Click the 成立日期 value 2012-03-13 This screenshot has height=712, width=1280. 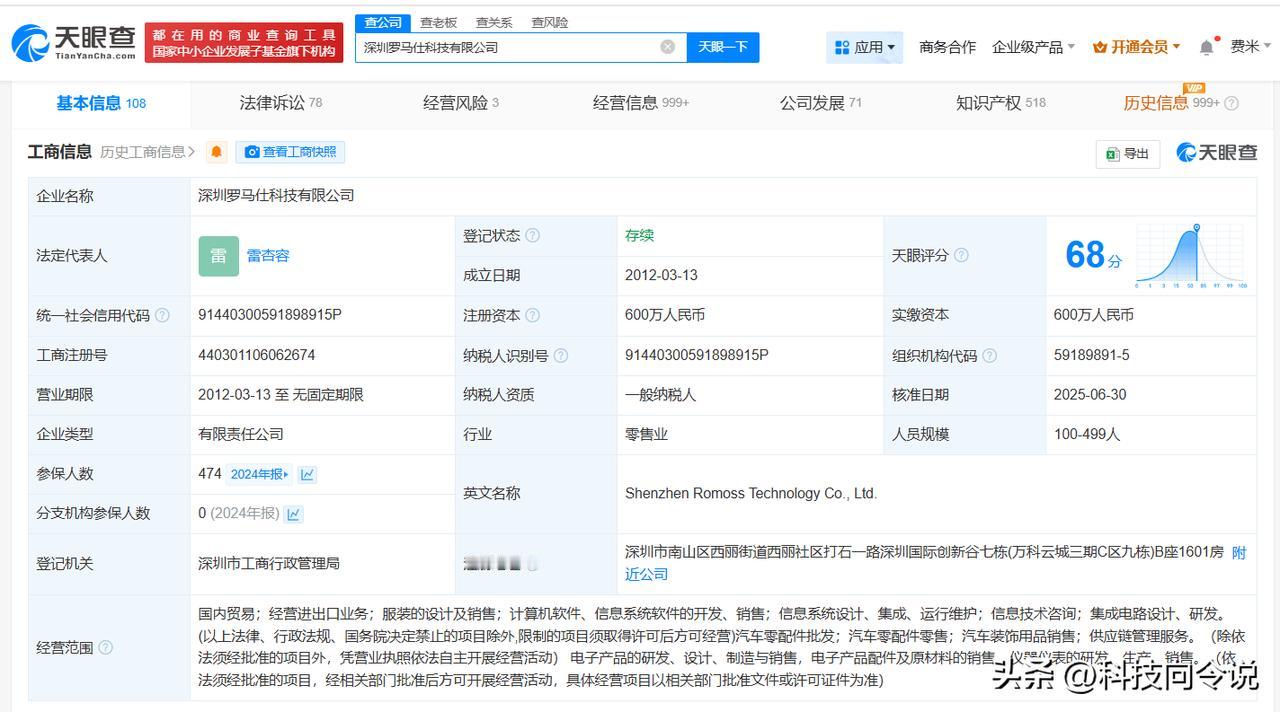point(661,275)
